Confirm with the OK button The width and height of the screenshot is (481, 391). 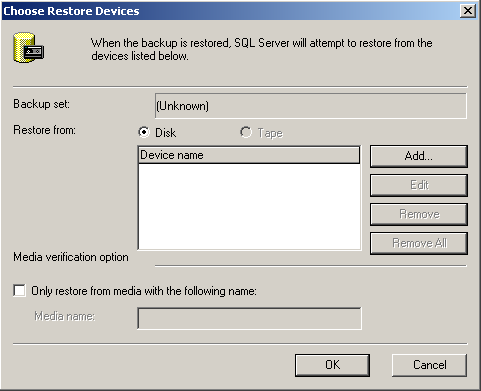[332, 365]
